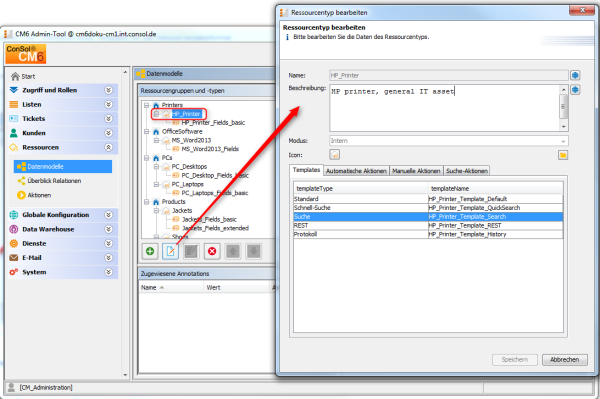Select MS_Word2013 tree item
Viewport: 600px width, 399px height.
(x=191, y=140)
